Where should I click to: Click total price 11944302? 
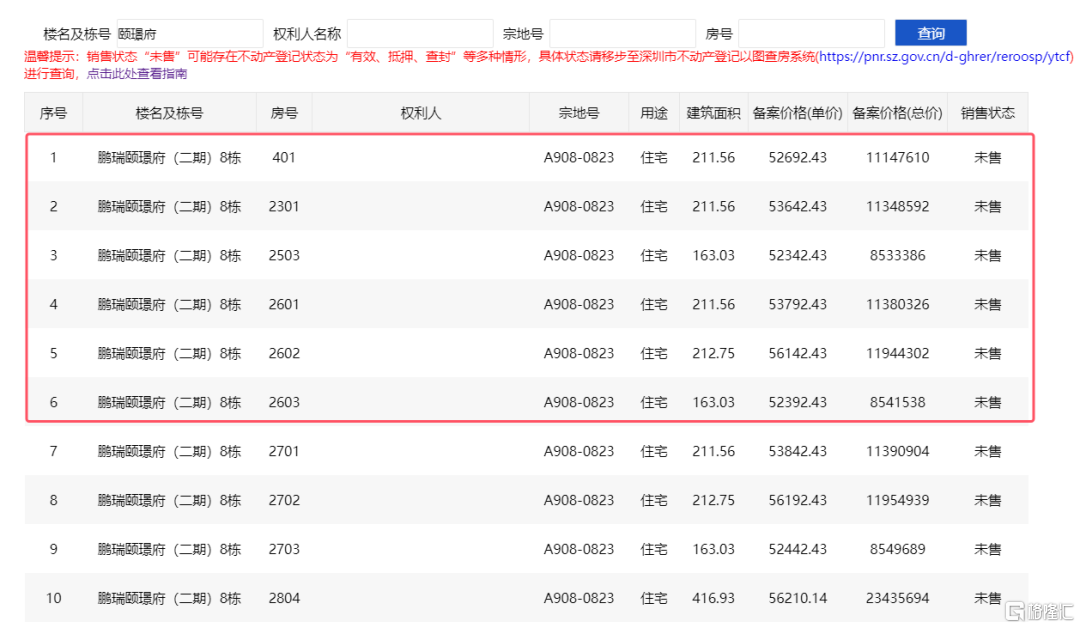897,353
